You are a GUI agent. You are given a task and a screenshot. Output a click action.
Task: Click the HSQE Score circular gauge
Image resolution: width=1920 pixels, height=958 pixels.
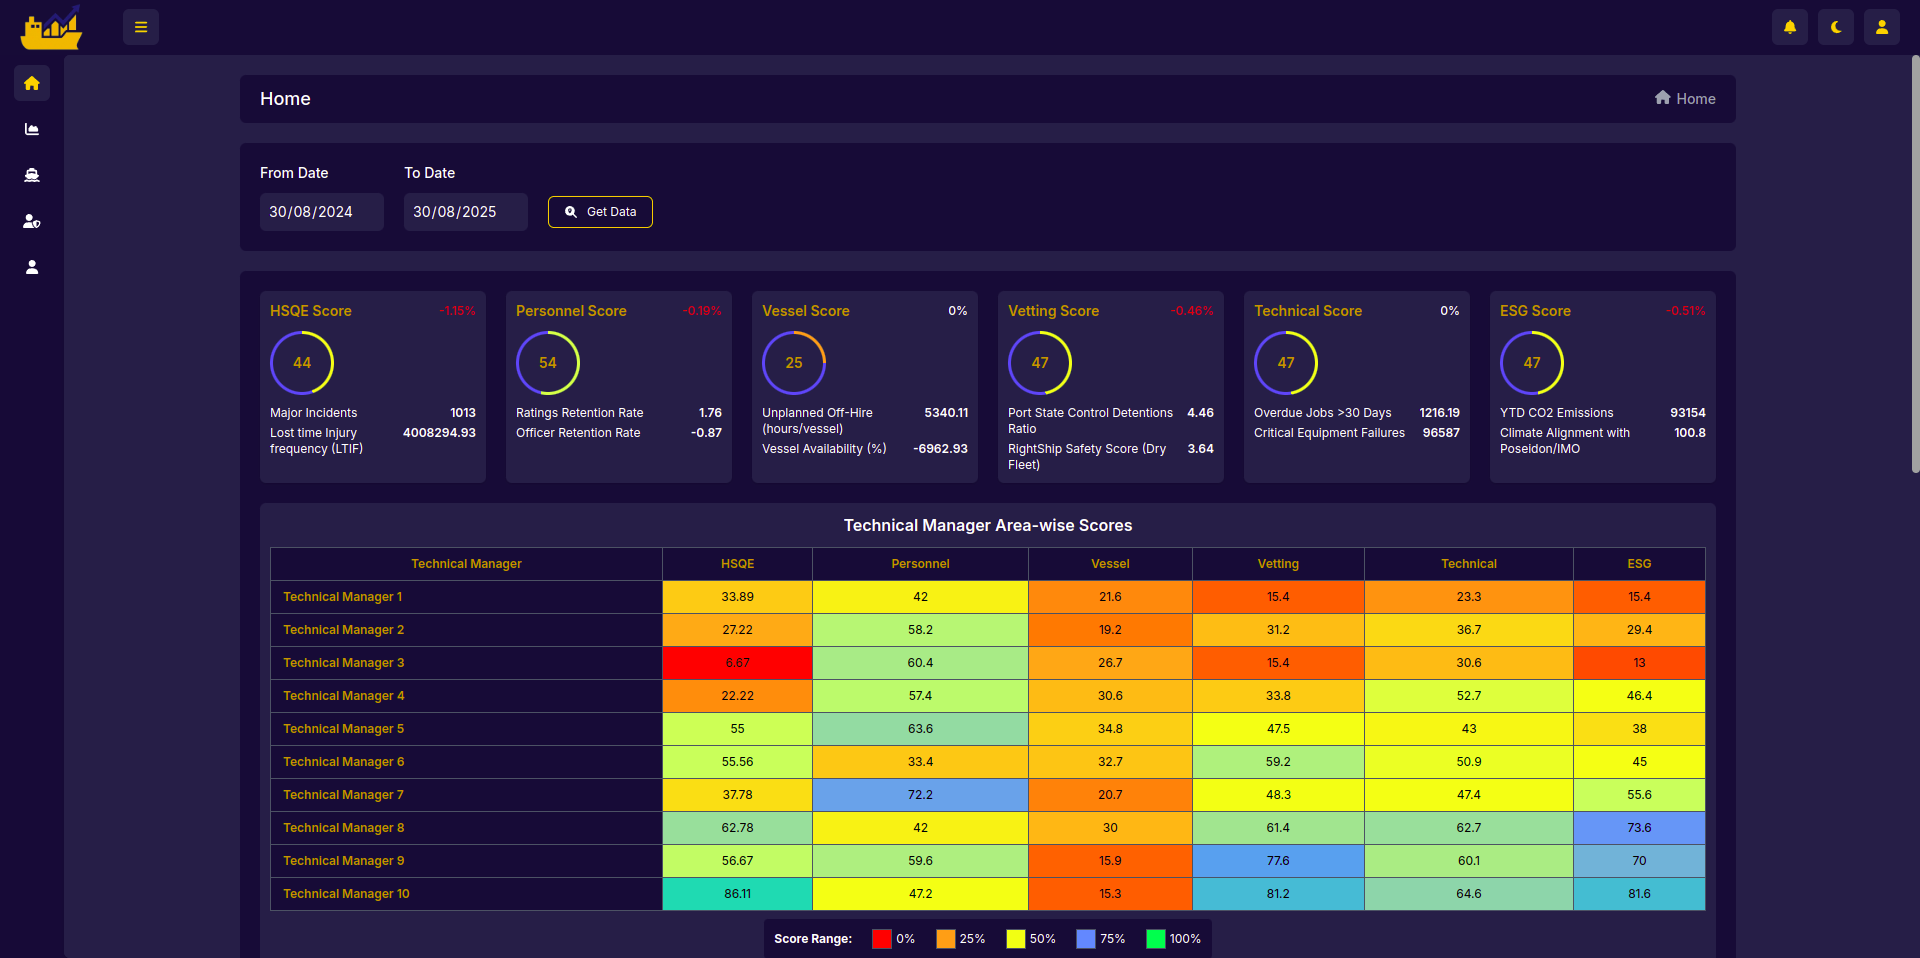pyautogui.click(x=302, y=363)
